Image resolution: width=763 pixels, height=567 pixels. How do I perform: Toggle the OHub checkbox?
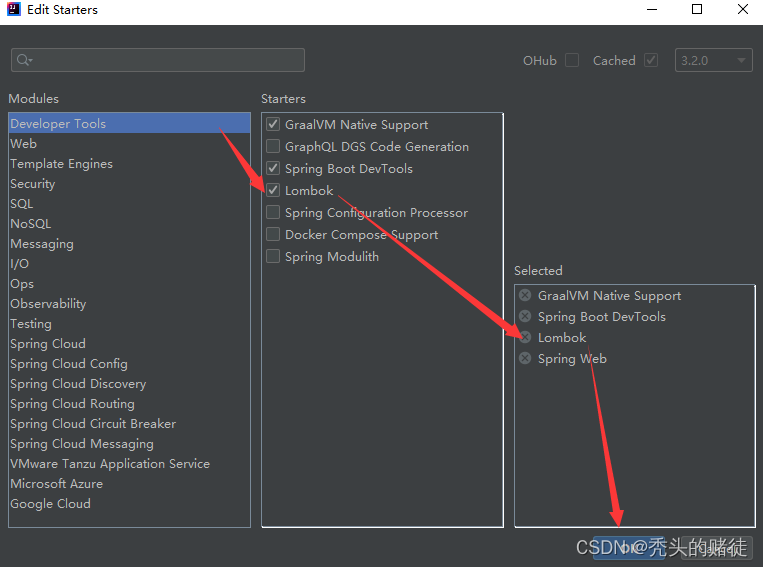pyautogui.click(x=572, y=60)
